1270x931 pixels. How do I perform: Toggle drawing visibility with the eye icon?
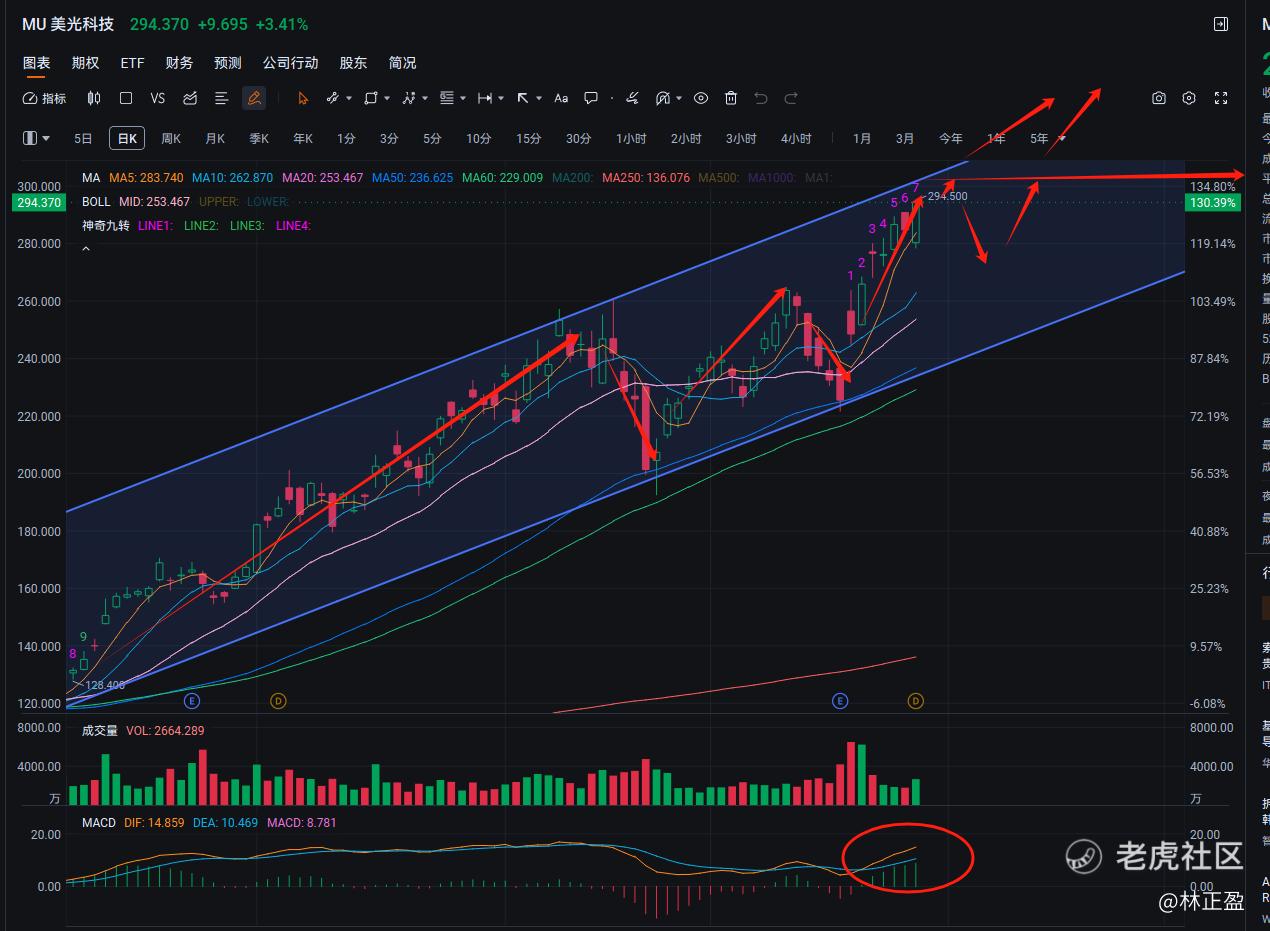701,98
